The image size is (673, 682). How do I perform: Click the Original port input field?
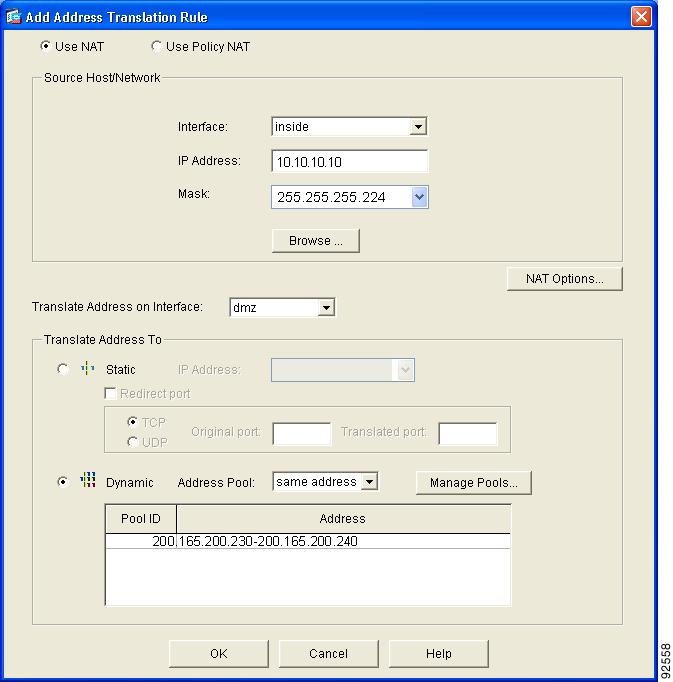(301, 434)
